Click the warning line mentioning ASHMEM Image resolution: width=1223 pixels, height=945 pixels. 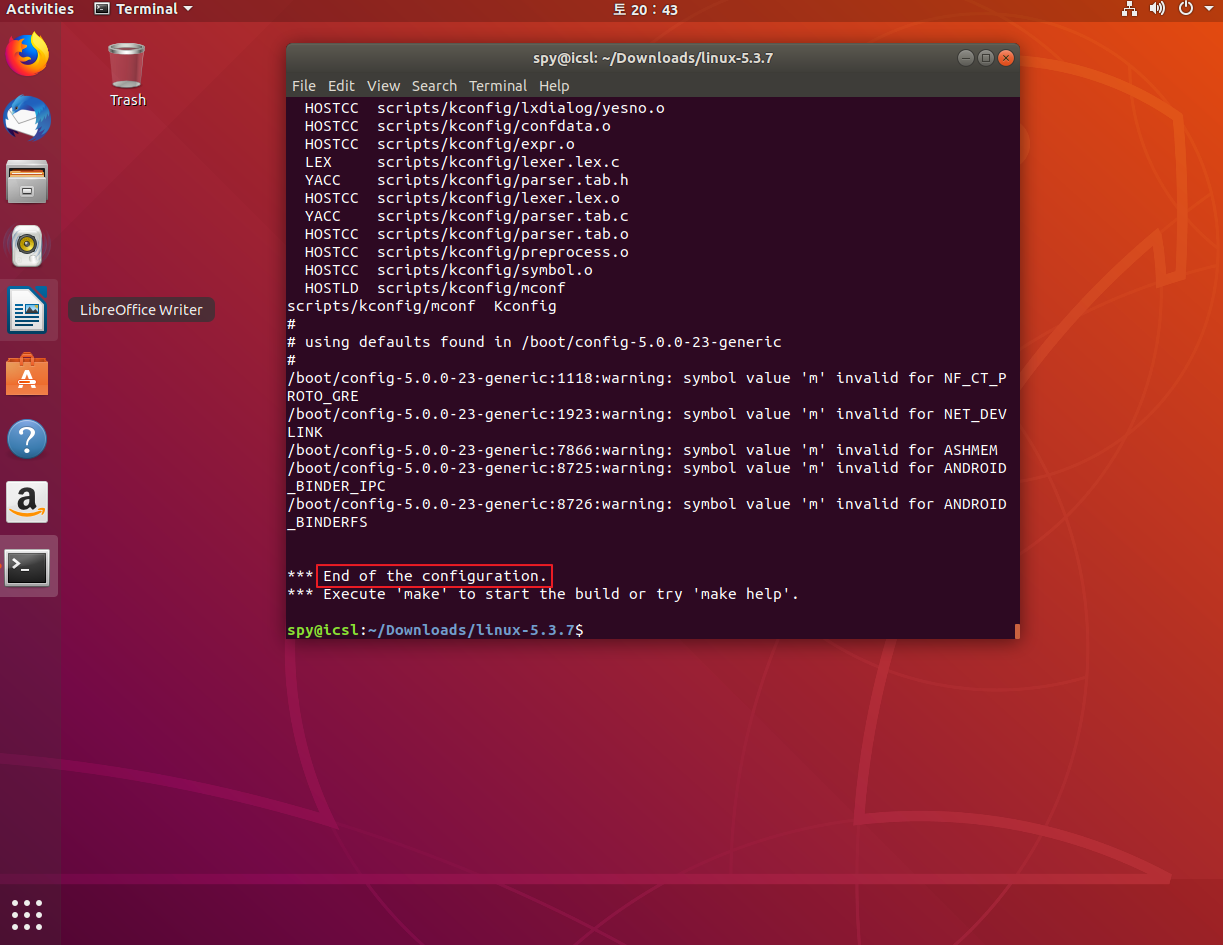[x=642, y=450]
